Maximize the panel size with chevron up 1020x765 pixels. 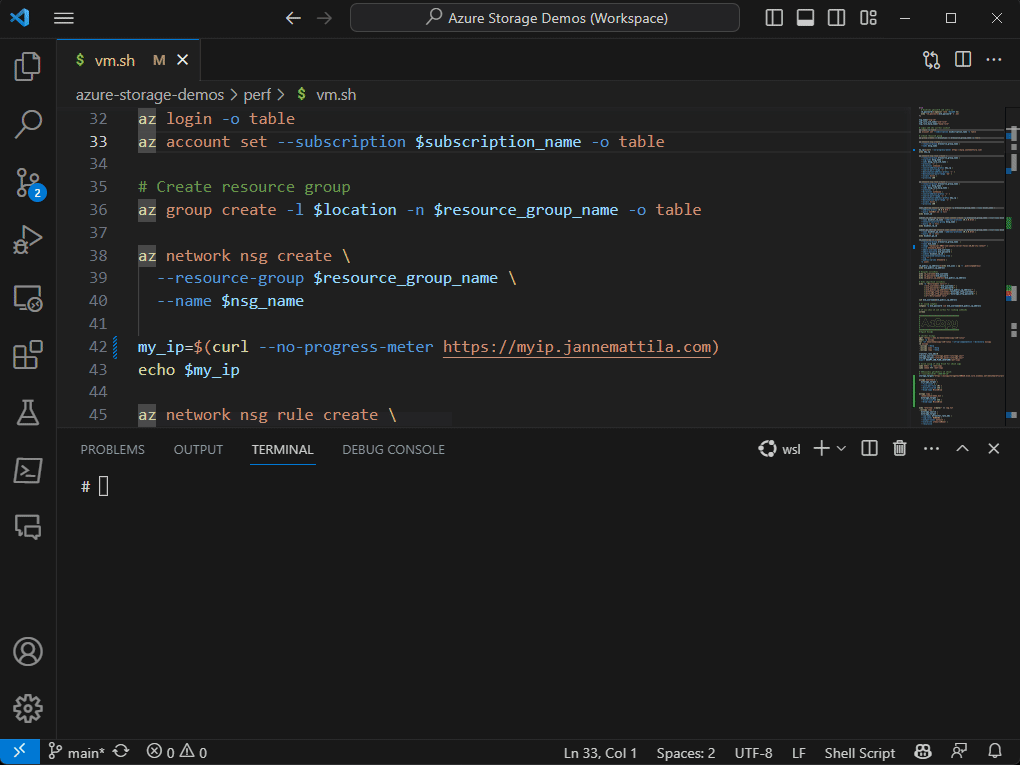[x=962, y=449]
